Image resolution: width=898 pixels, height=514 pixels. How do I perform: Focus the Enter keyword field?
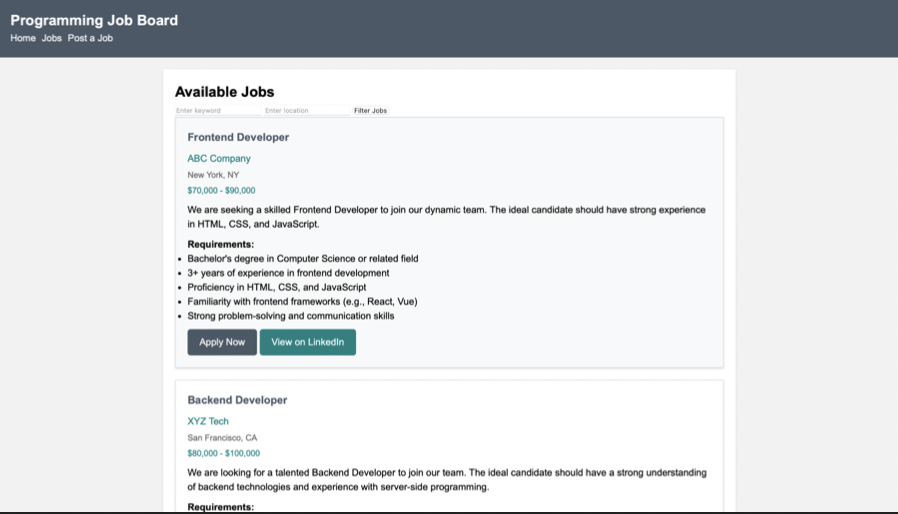tap(218, 111)
